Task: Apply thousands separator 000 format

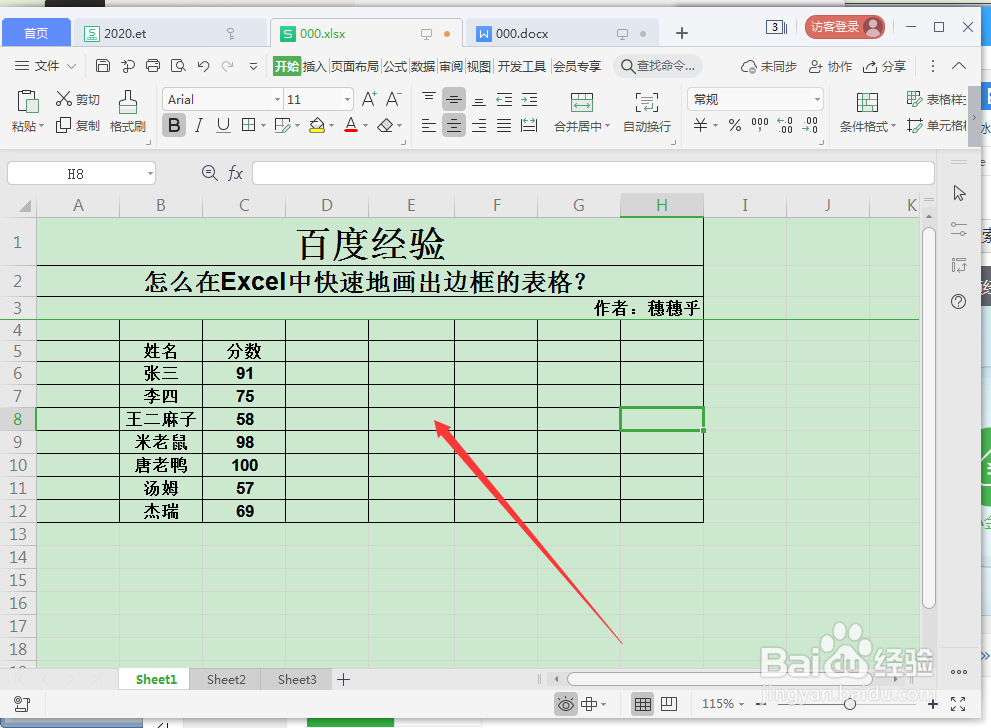Action: coord(760,124)
